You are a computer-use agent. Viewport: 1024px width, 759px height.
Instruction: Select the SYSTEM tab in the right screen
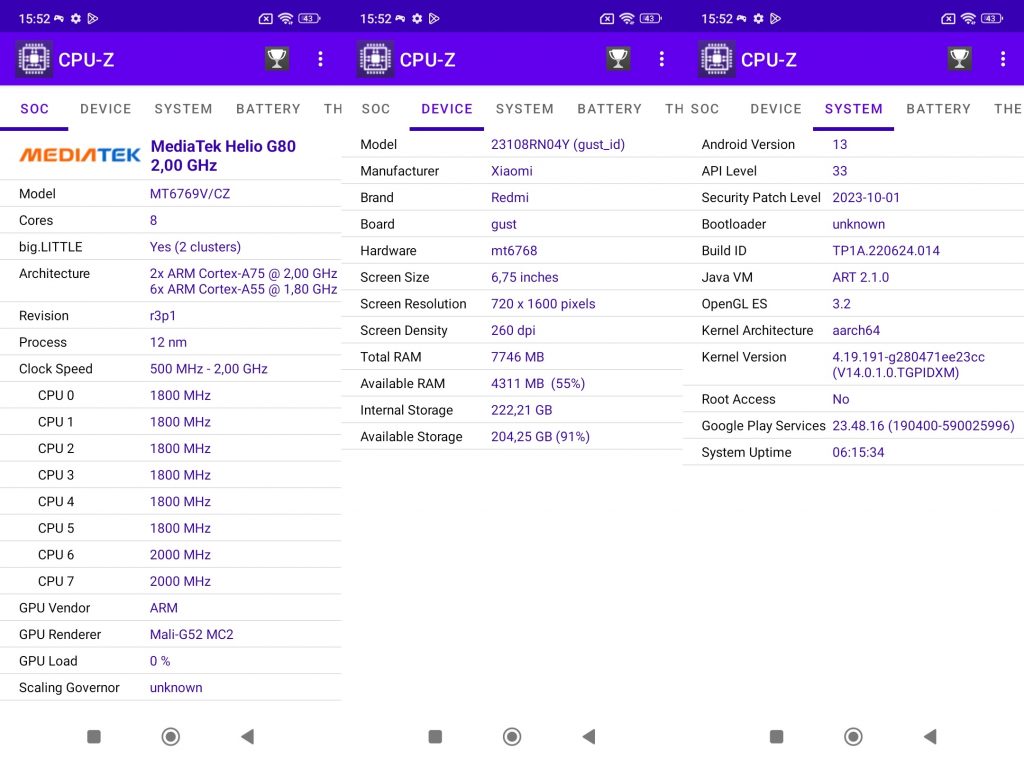(x=854, y=108)
